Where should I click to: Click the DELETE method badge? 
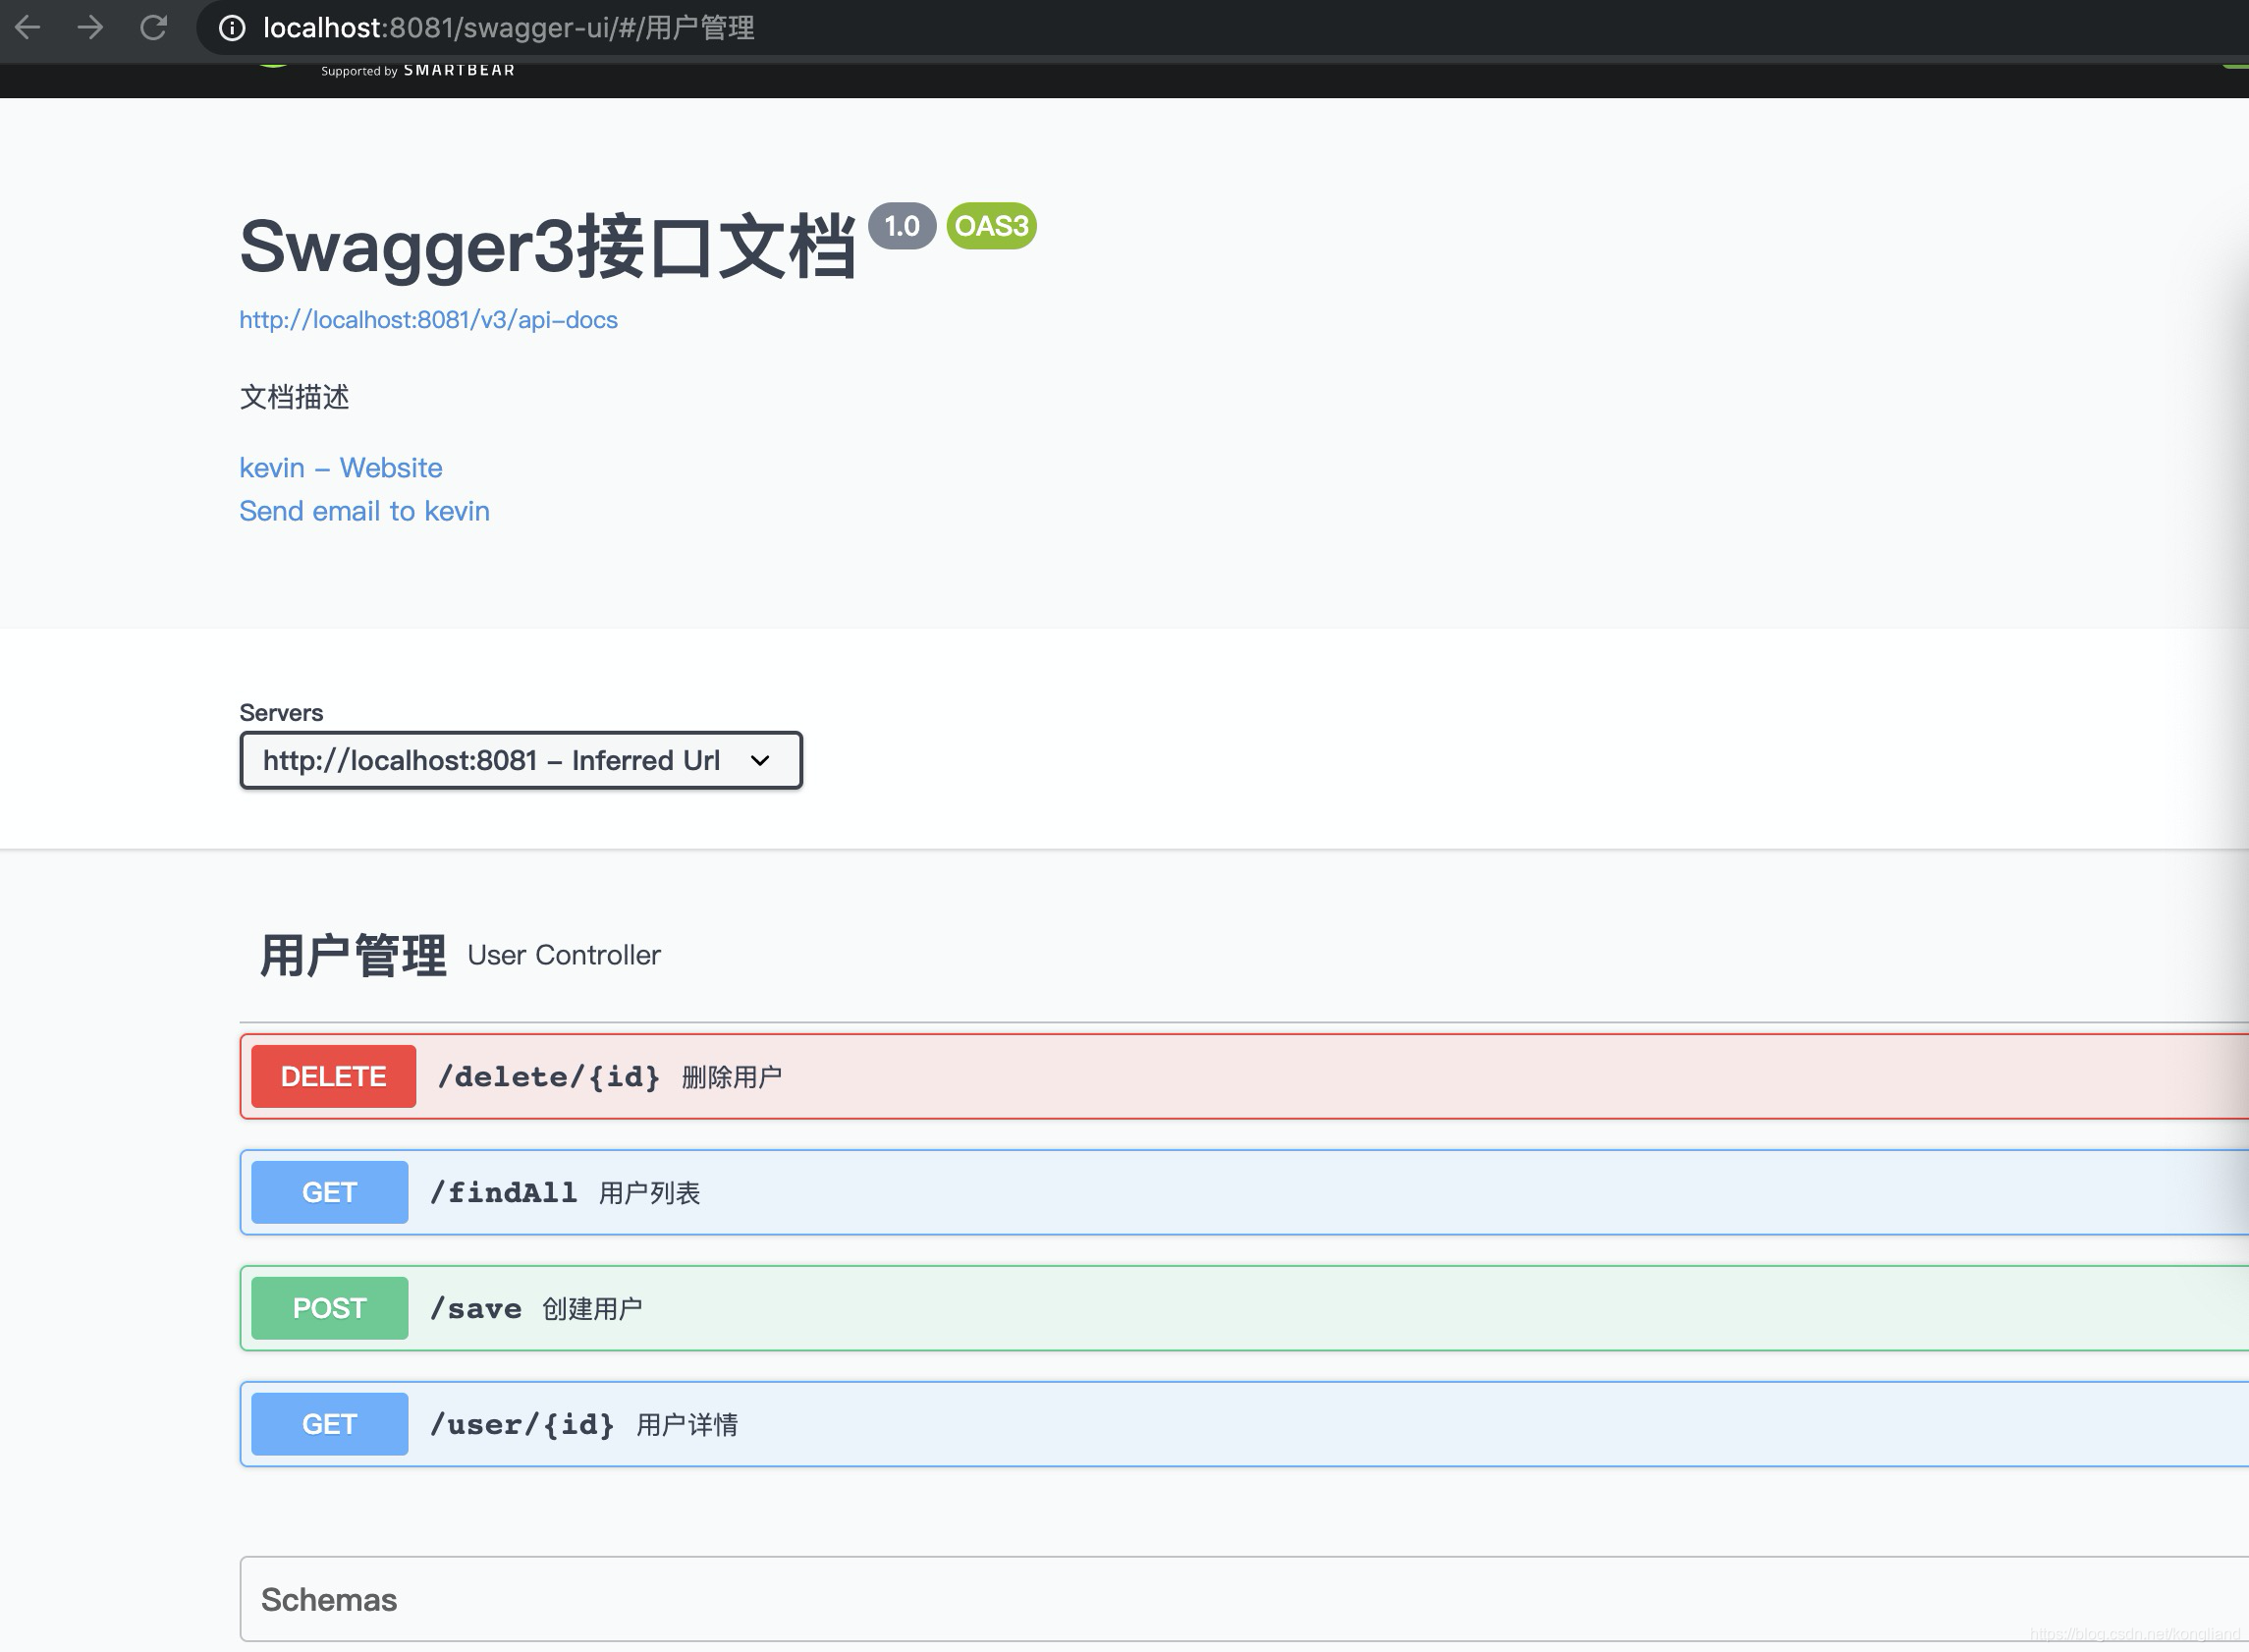pyautogui.click(x=333, y=1076)
